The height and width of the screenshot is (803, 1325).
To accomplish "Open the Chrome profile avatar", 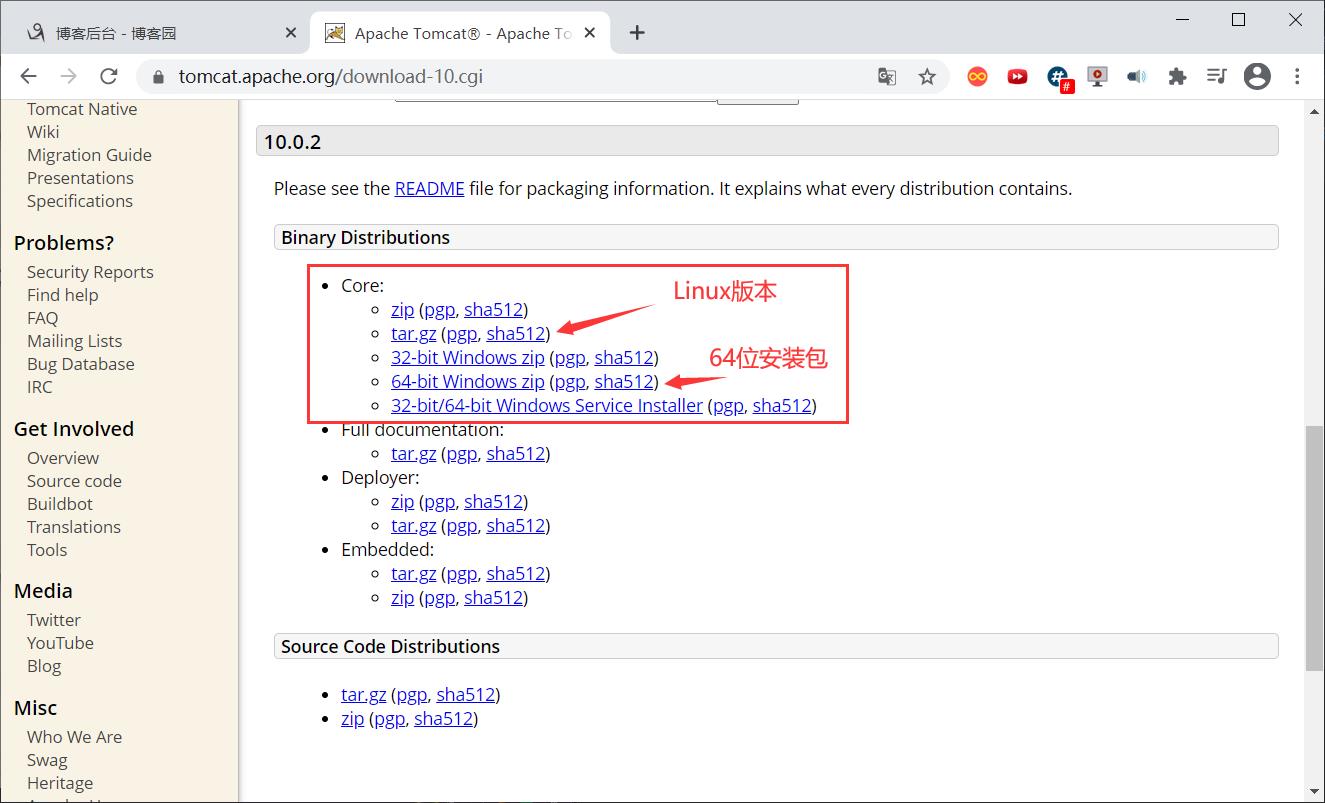I will click(x=1257, y=76).
